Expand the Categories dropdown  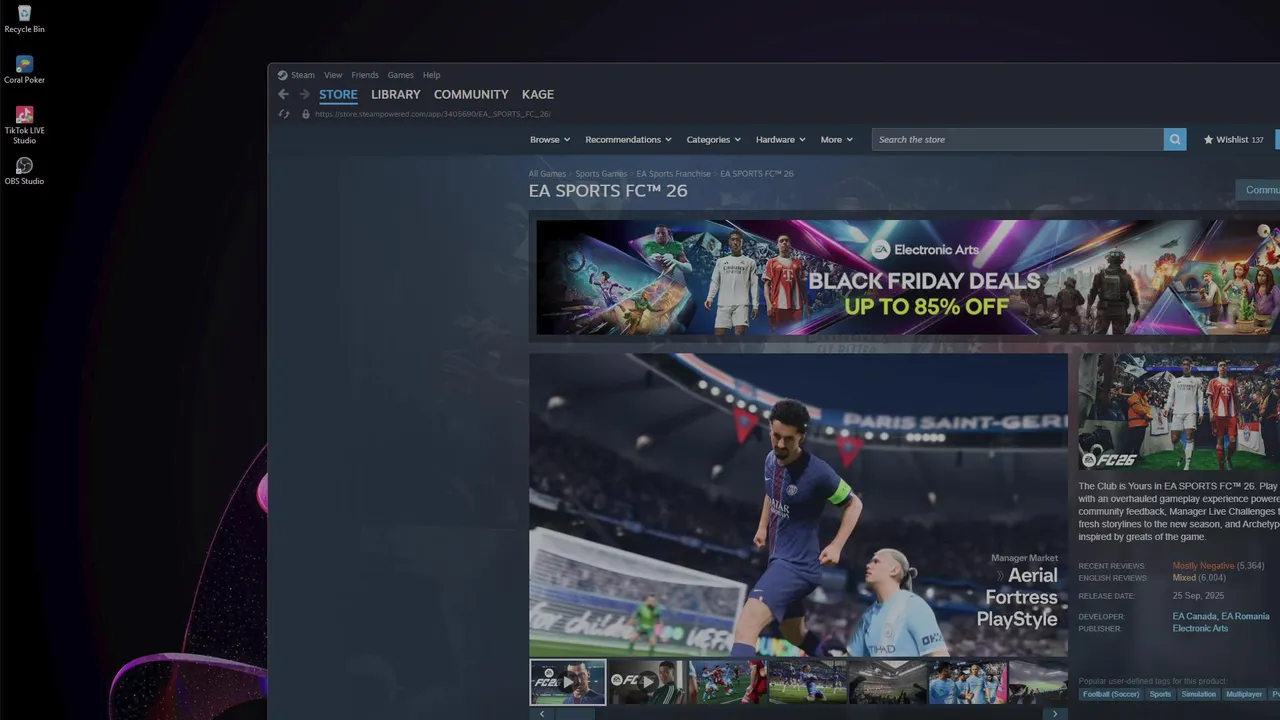714,140
